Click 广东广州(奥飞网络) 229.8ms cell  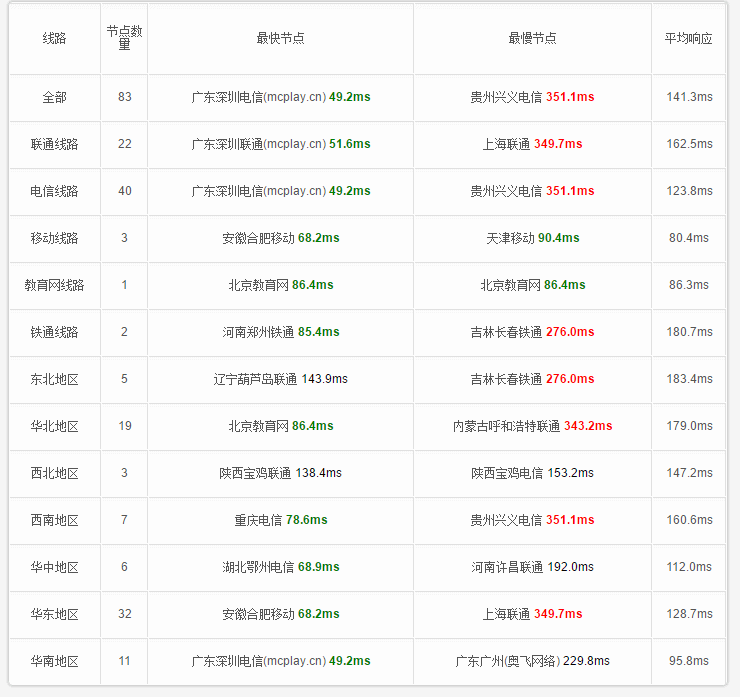click(x=532, y=661)
